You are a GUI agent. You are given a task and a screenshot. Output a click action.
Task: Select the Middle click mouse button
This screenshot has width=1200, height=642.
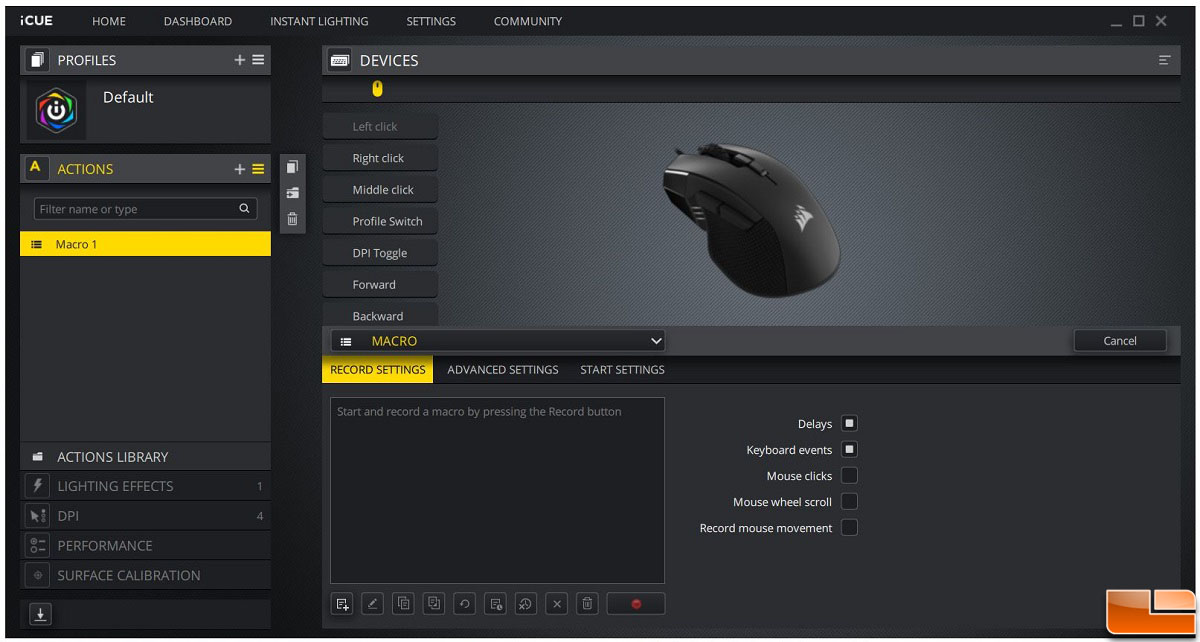point(380,190)
